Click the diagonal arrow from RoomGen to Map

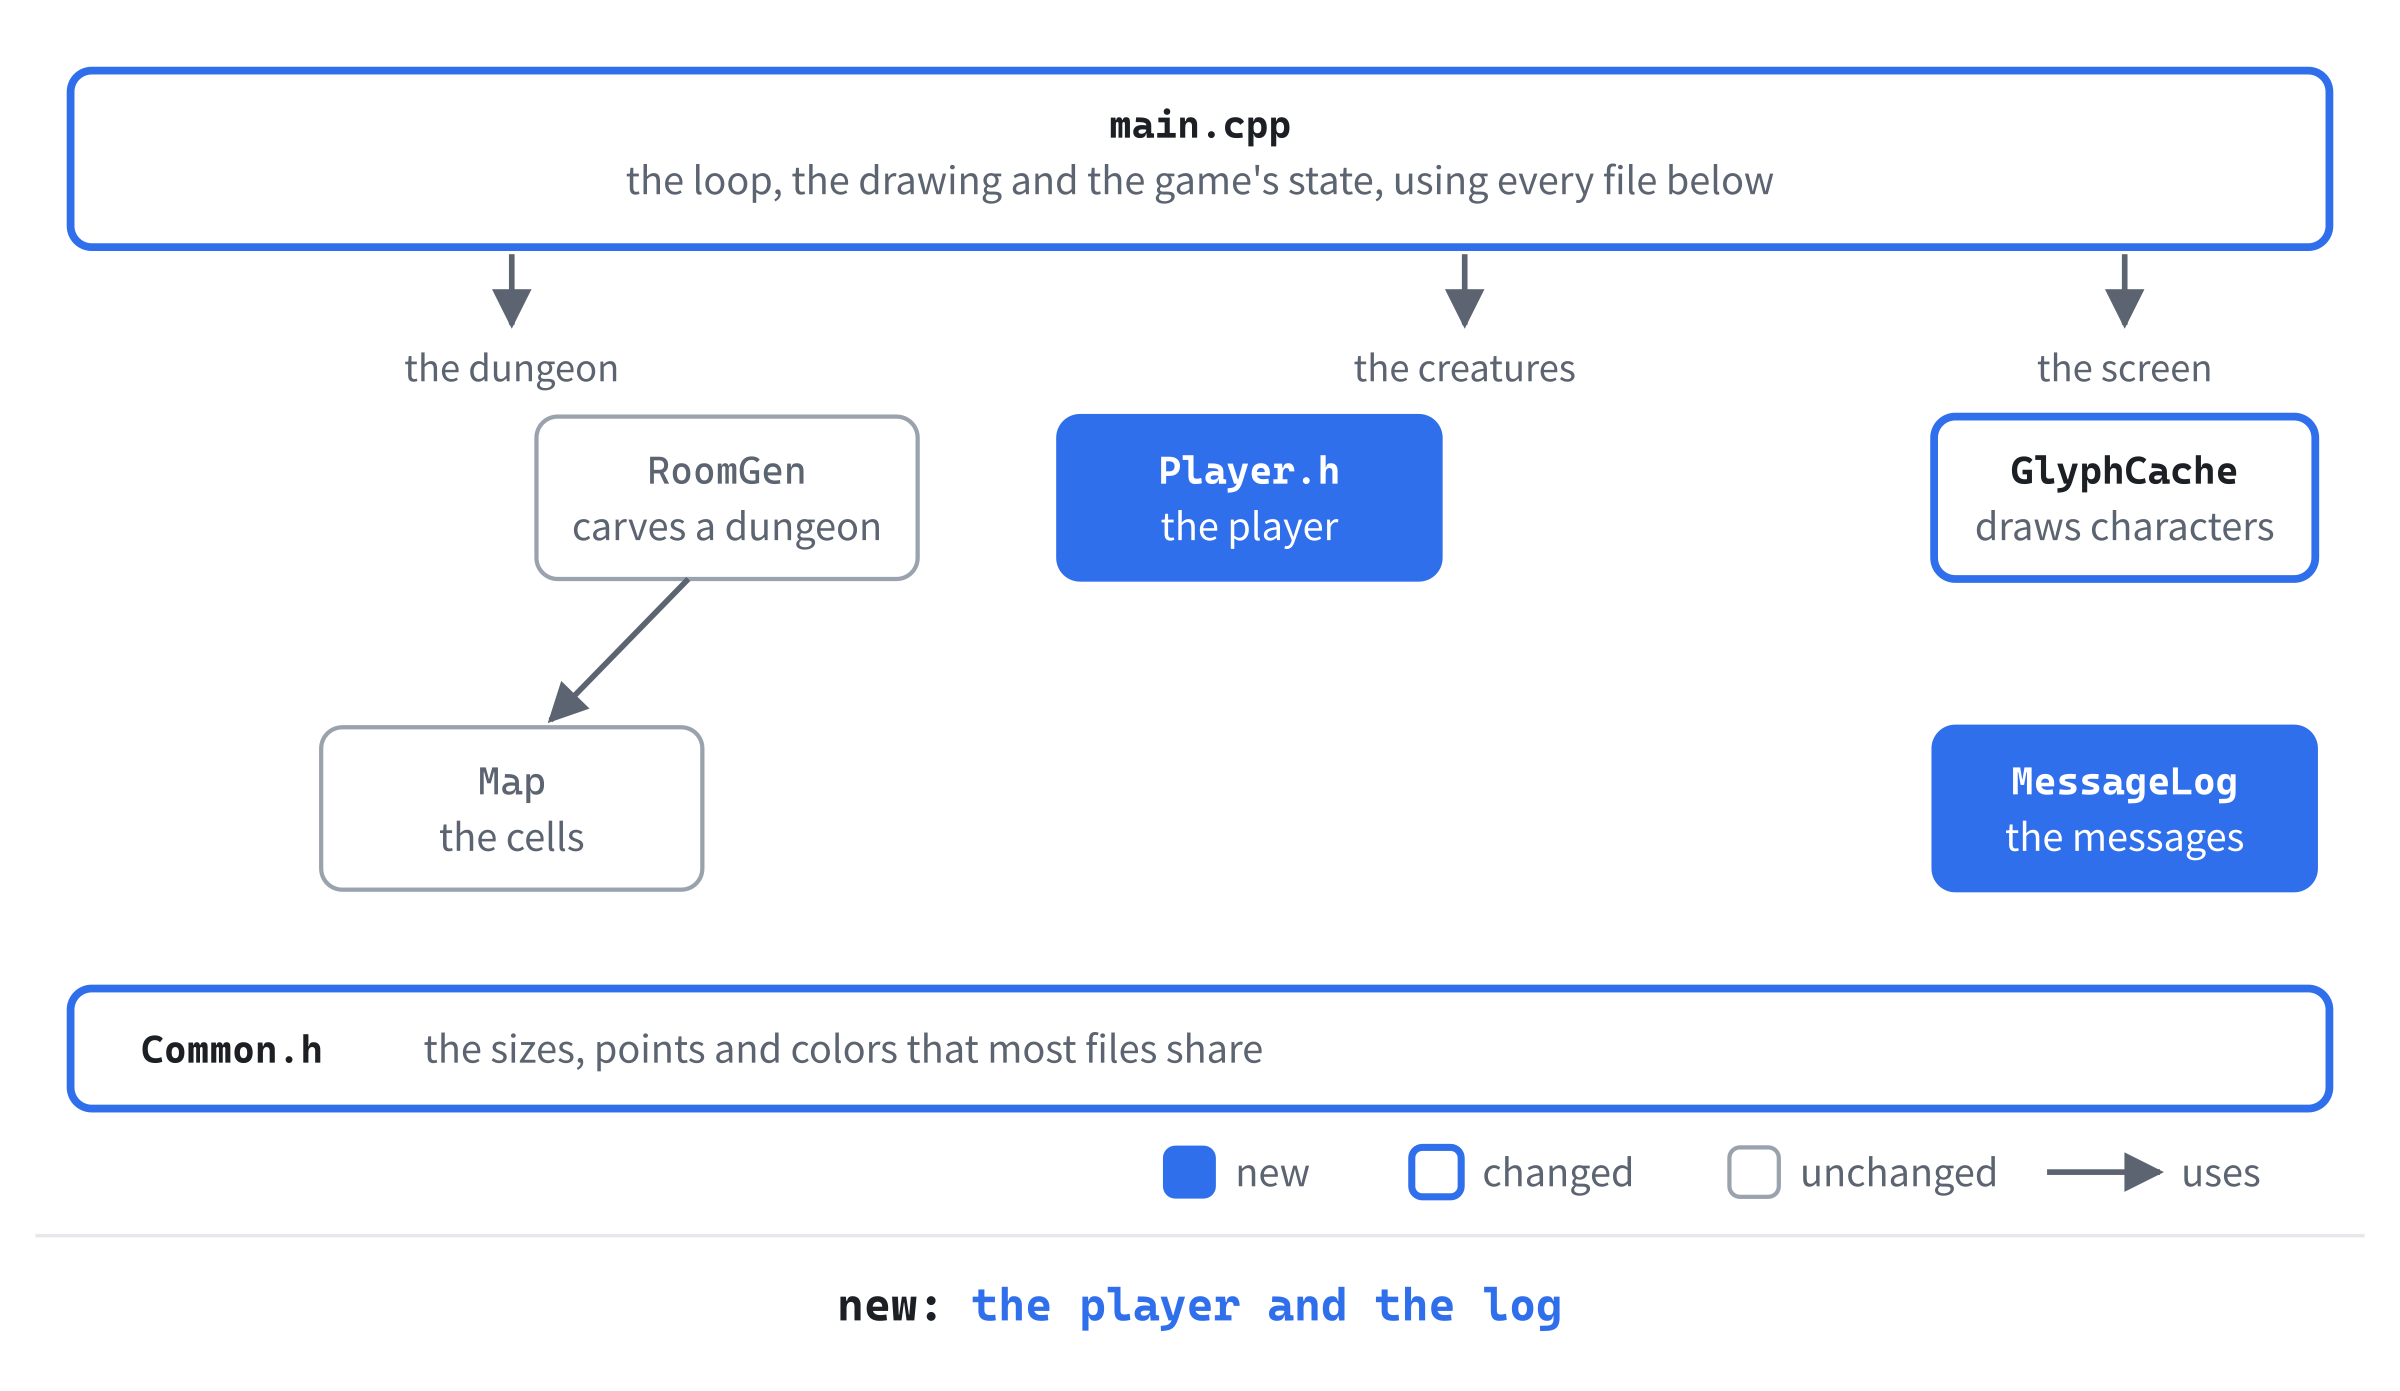(x=619, y=650)
